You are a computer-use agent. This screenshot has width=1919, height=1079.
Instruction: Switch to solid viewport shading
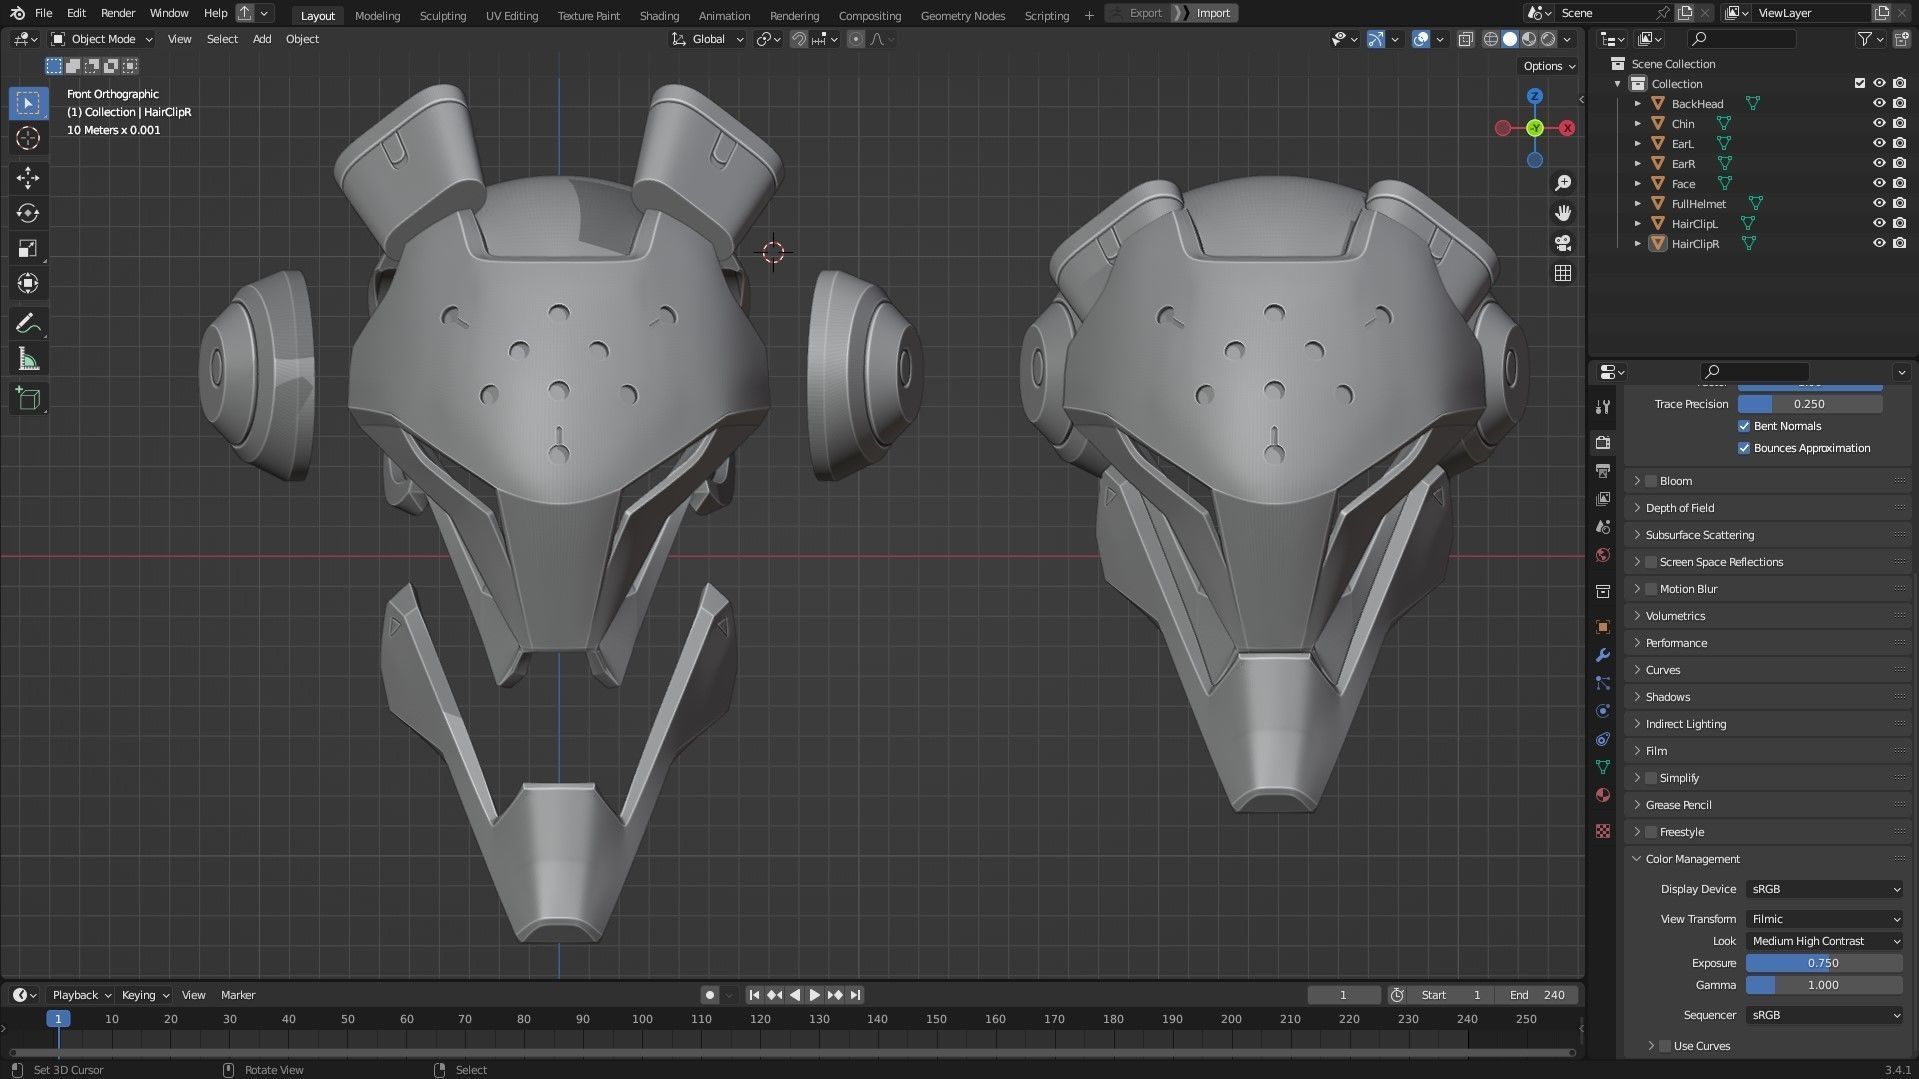point(1510,39)
